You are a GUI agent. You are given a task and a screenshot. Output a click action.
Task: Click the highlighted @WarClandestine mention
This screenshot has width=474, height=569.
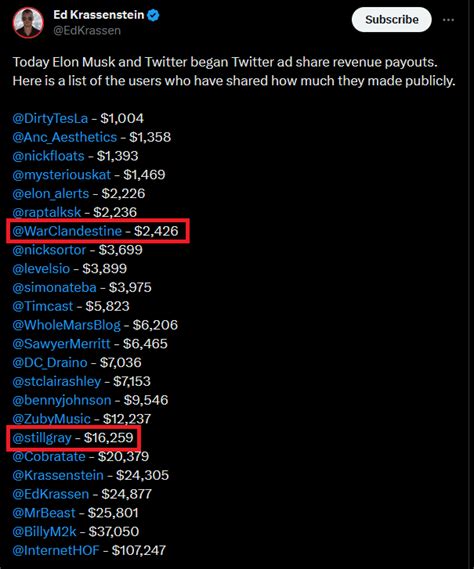point(67,231)
